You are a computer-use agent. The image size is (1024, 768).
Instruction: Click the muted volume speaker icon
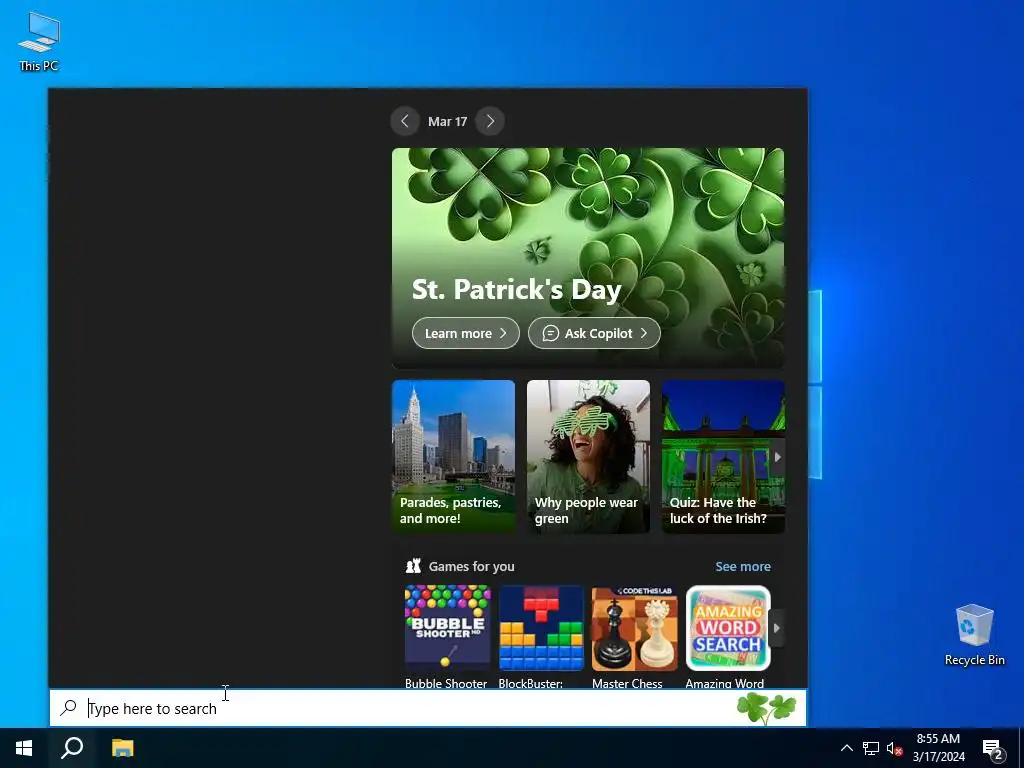[x=894, y=748]
